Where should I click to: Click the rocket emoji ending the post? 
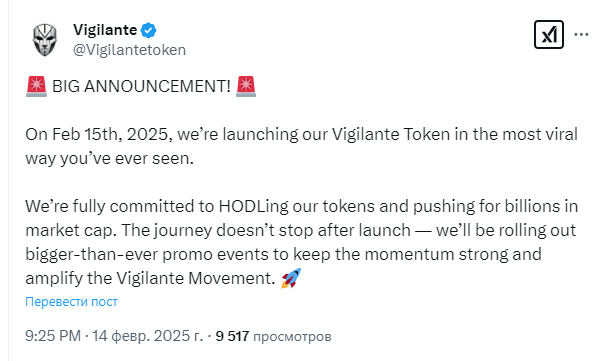[291, 278]
